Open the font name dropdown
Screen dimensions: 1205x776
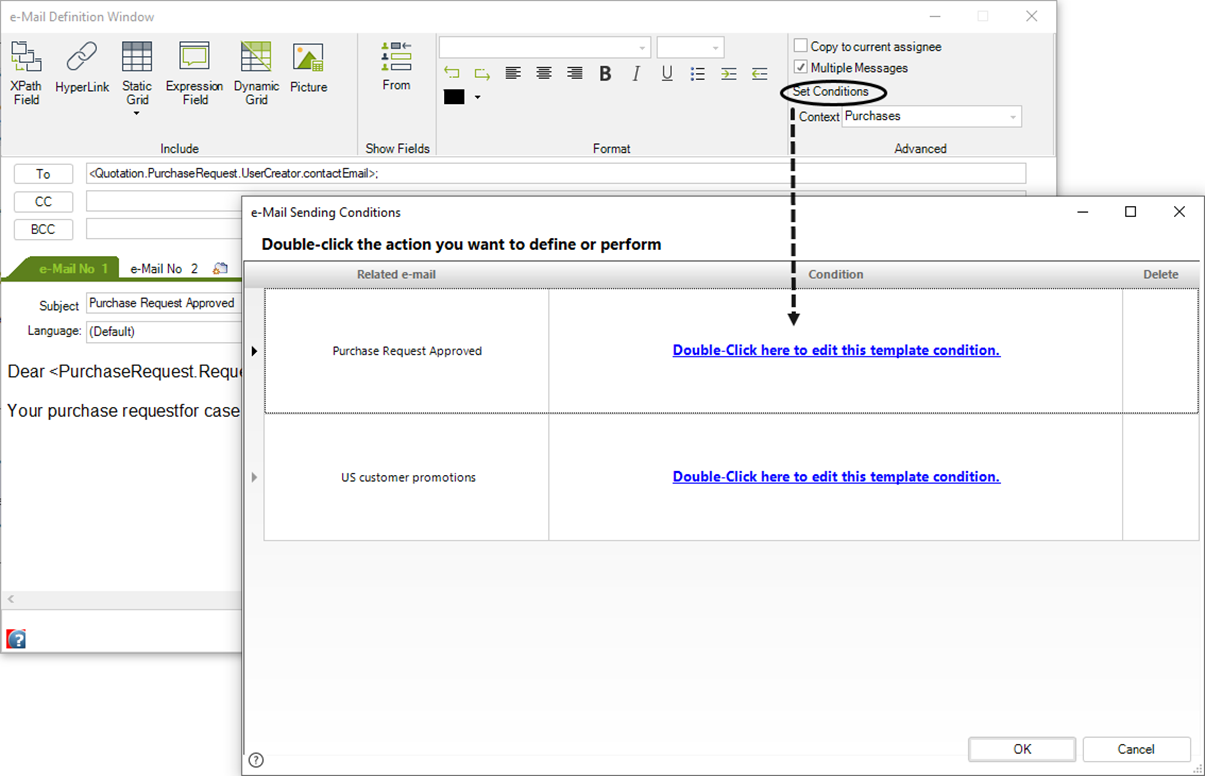tap(642, 47)
